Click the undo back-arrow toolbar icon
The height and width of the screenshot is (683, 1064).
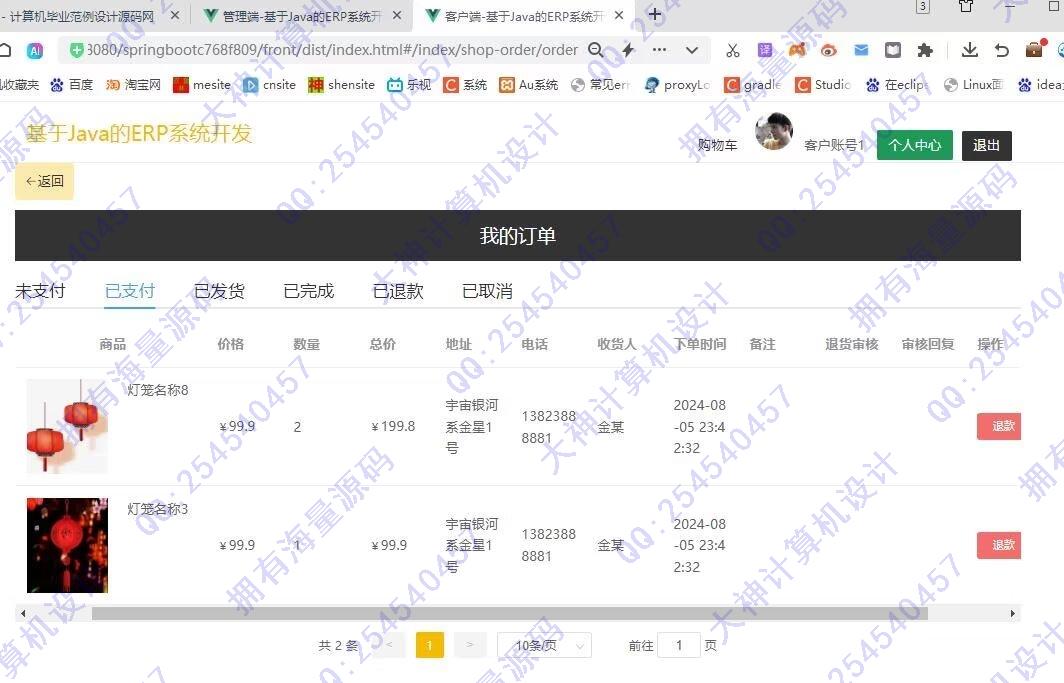(x=1002, y=50)
